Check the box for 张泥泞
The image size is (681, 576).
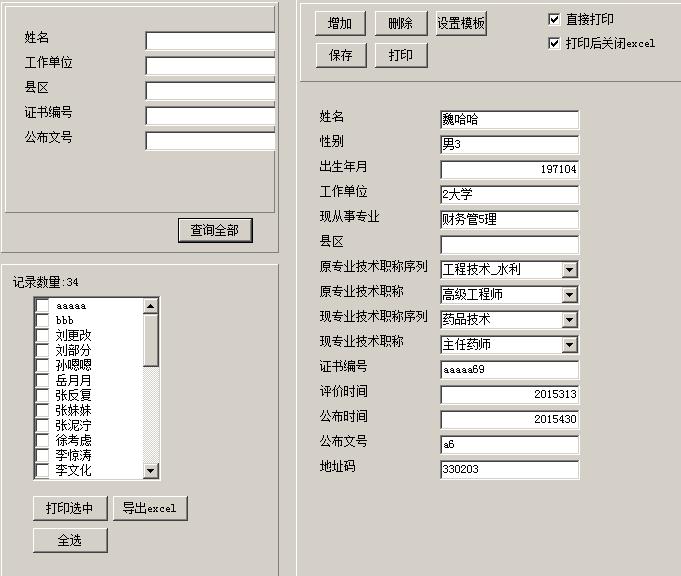[x=42, y=425]
